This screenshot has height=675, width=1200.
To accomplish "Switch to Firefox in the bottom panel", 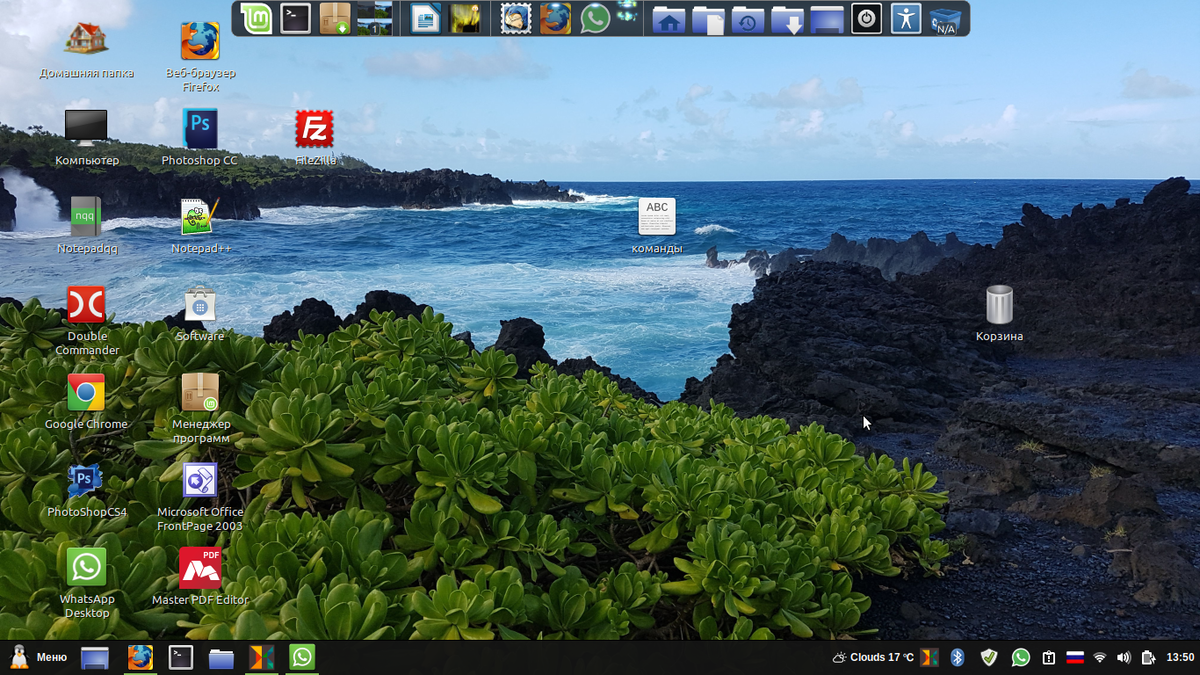I will coord(140,657).
